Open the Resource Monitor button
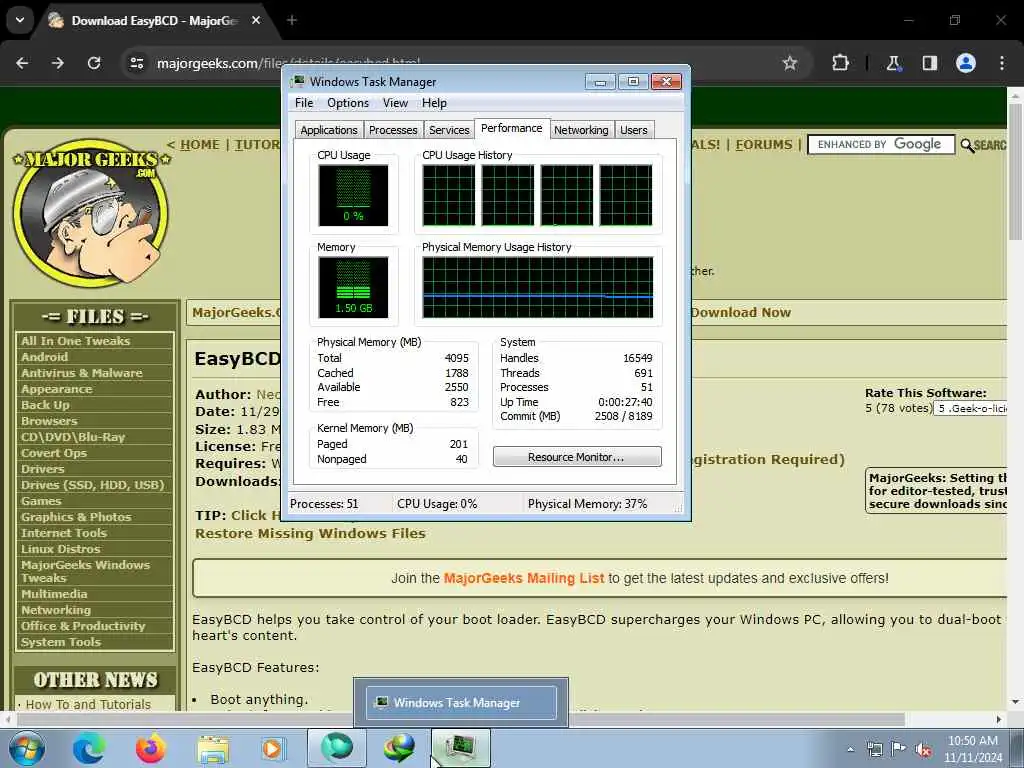This screenshot has height=768, width=1024. pyautogui.click(x=577, y=456)
